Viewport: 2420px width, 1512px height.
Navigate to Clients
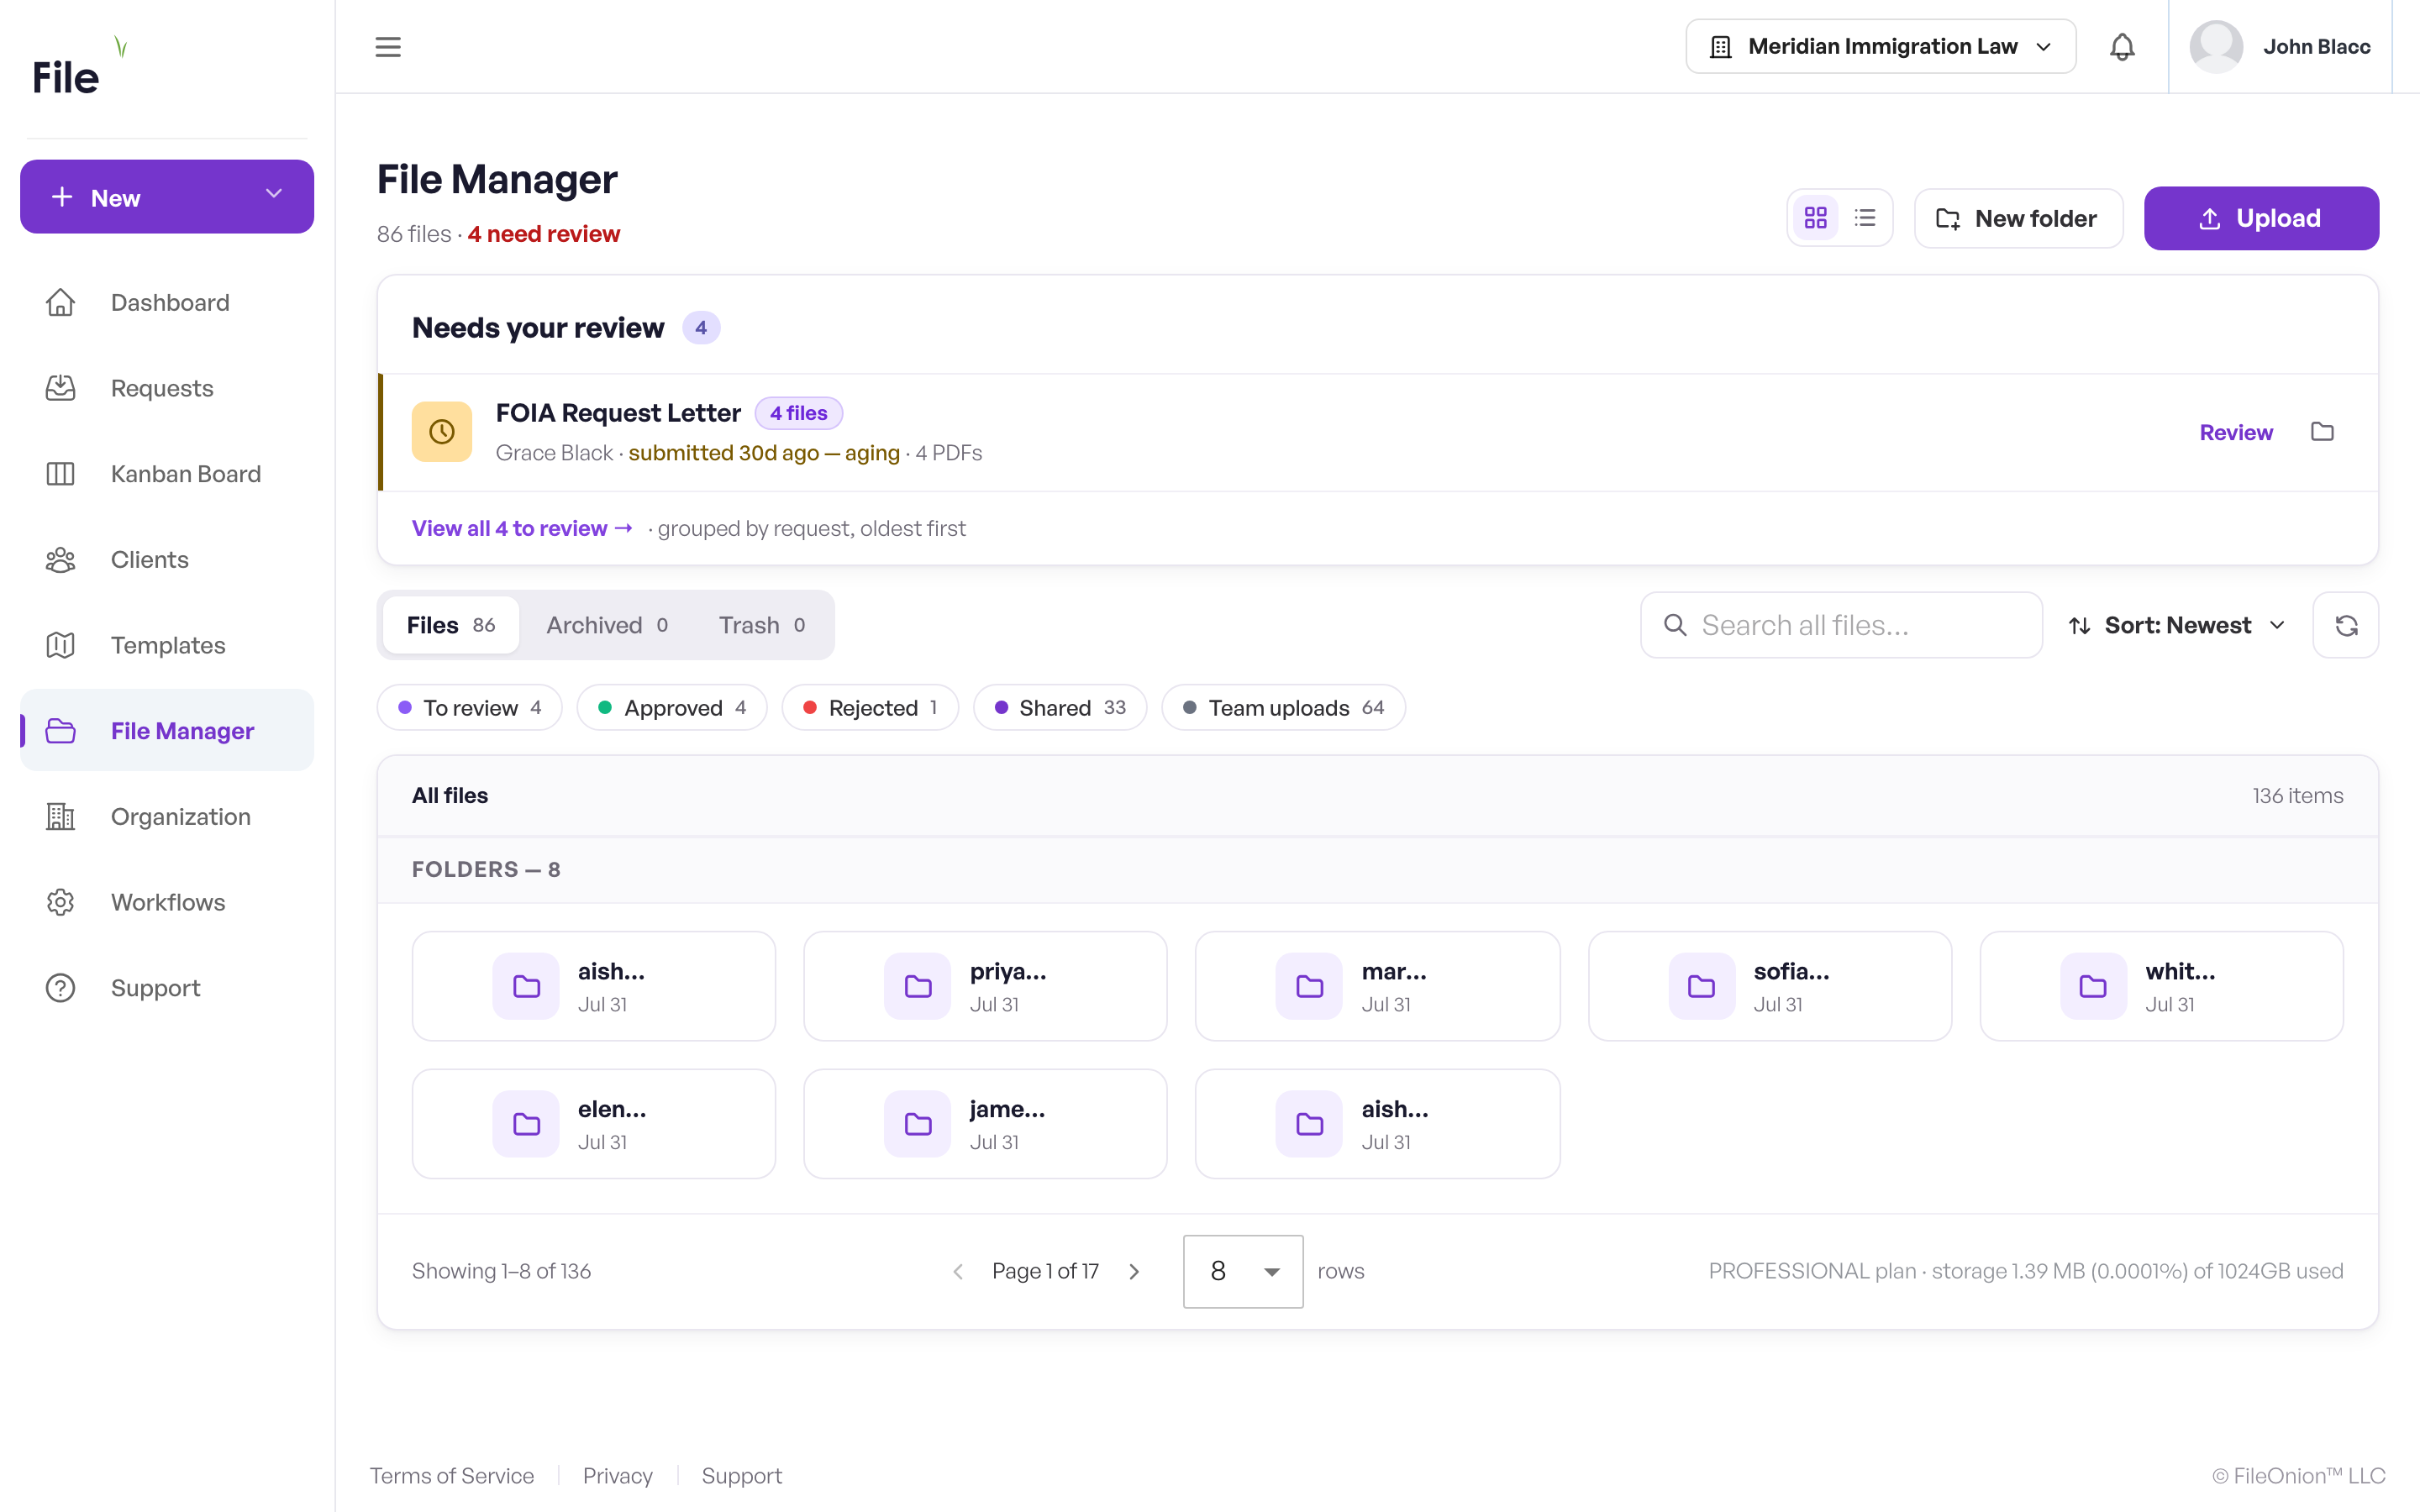click(x=167, y=560)
